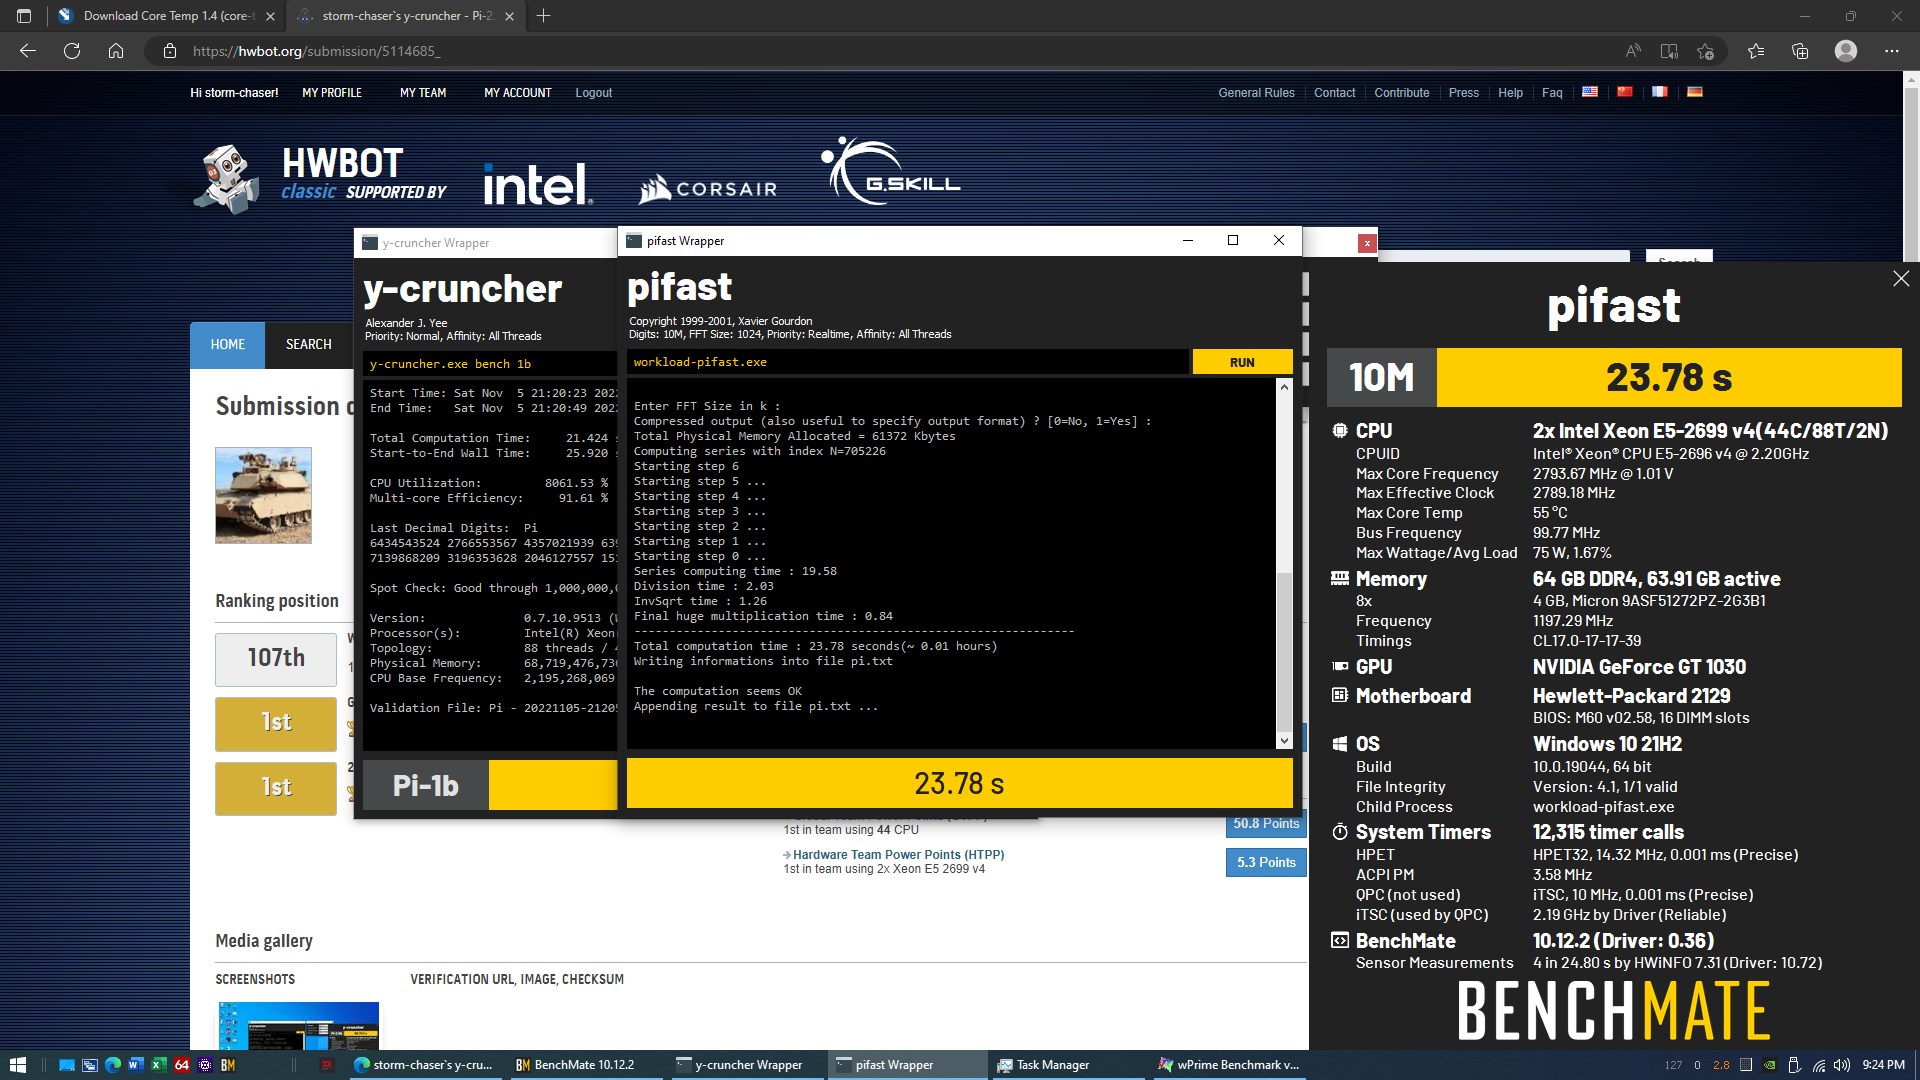Click the workload-pifast.exe command field

pos(908,362)
